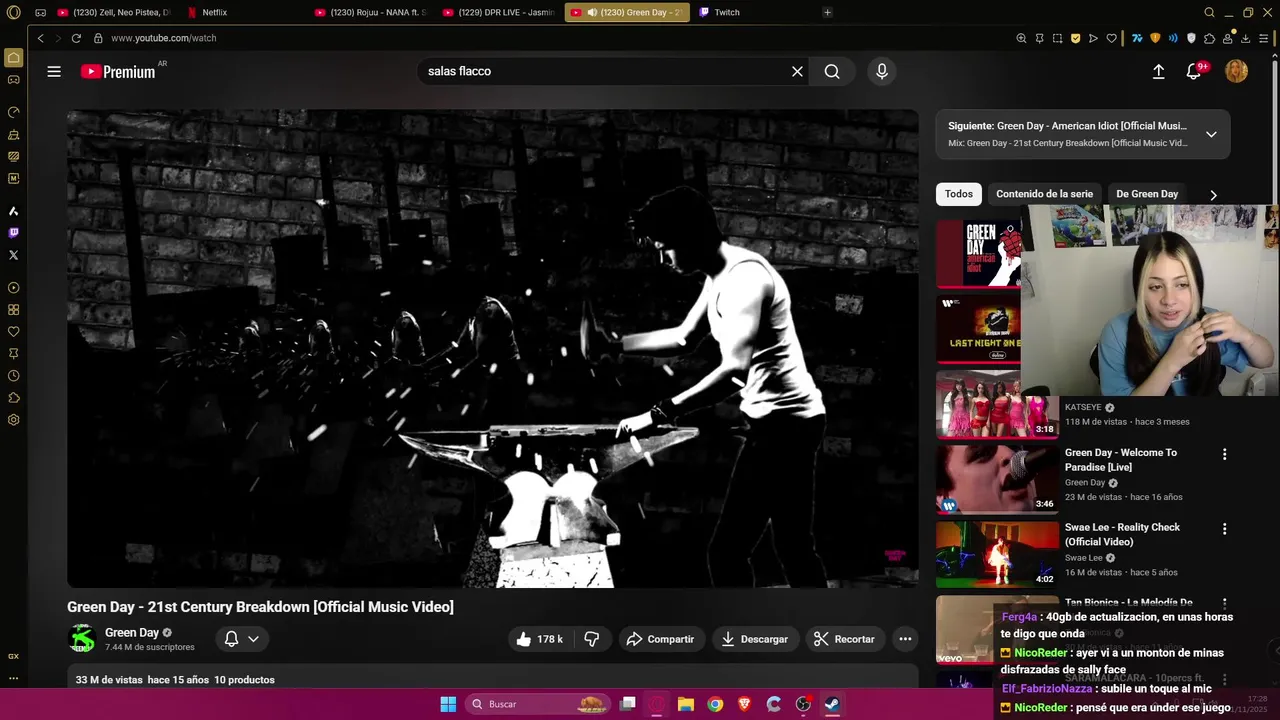This screenshot has height=720, width=1280.
Task: Open the Opera GX logo menu
Action: pyautogui.click(x=13, y=12)
